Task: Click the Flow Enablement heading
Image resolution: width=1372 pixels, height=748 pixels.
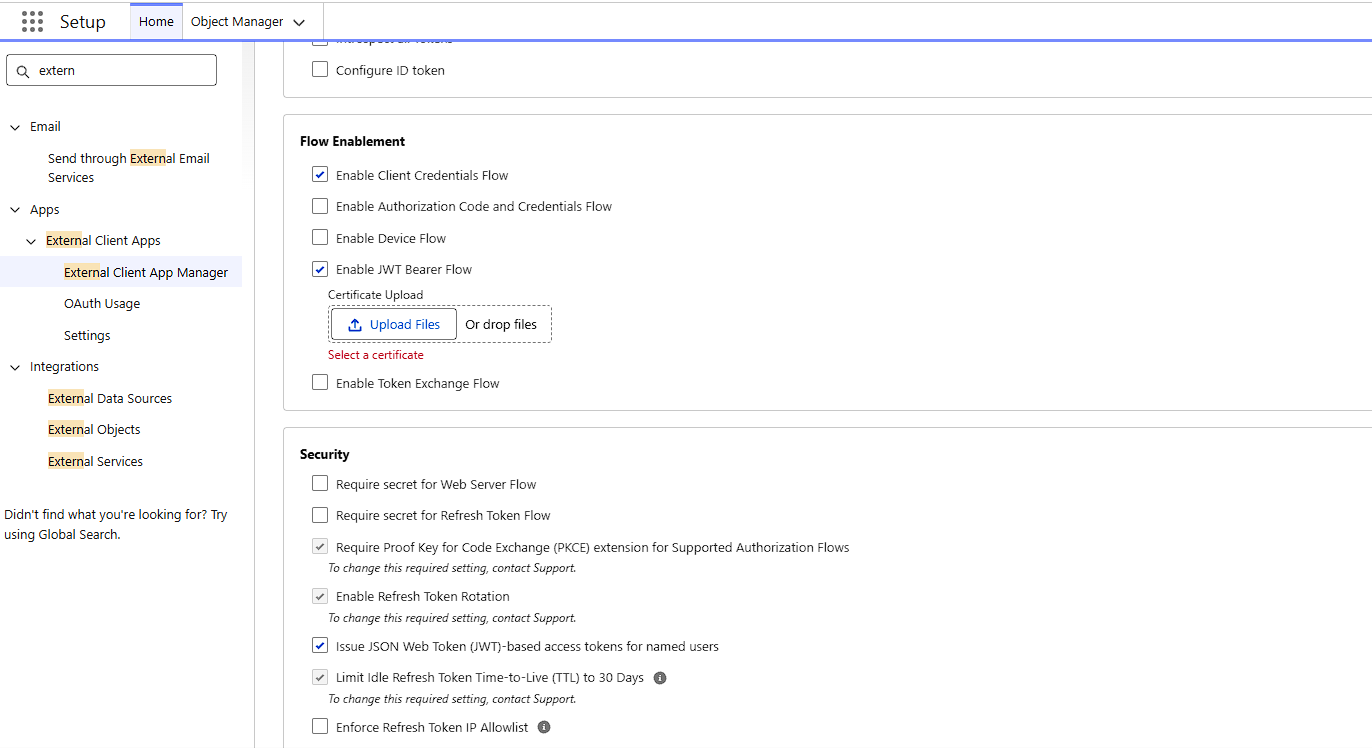Action: click(x=353, y=141)
